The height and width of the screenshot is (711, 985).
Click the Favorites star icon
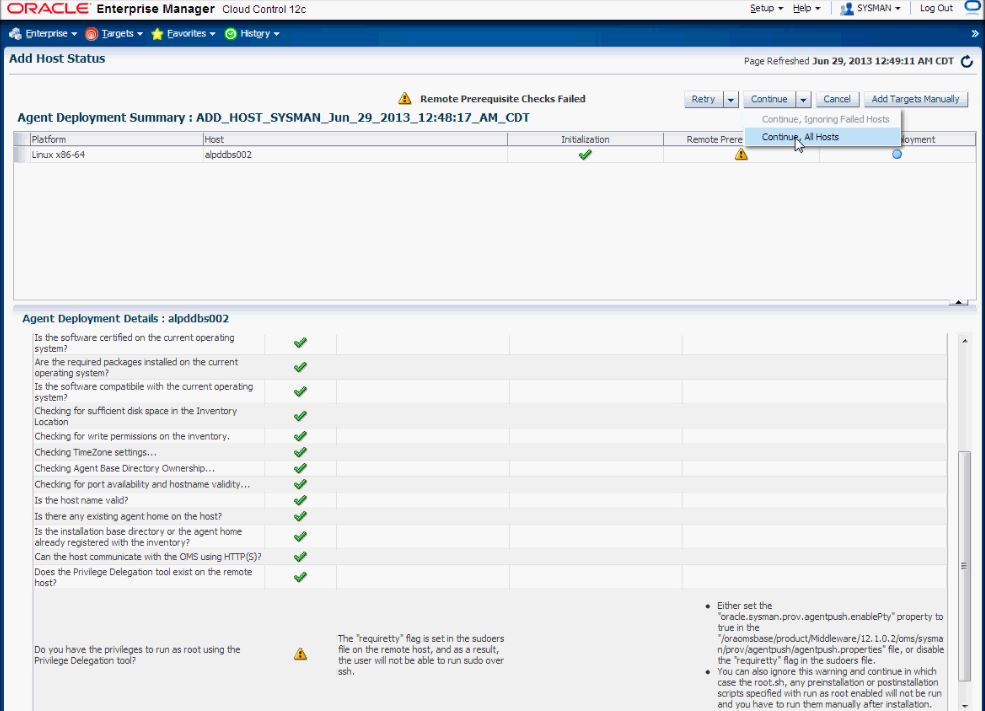[157, 34]
